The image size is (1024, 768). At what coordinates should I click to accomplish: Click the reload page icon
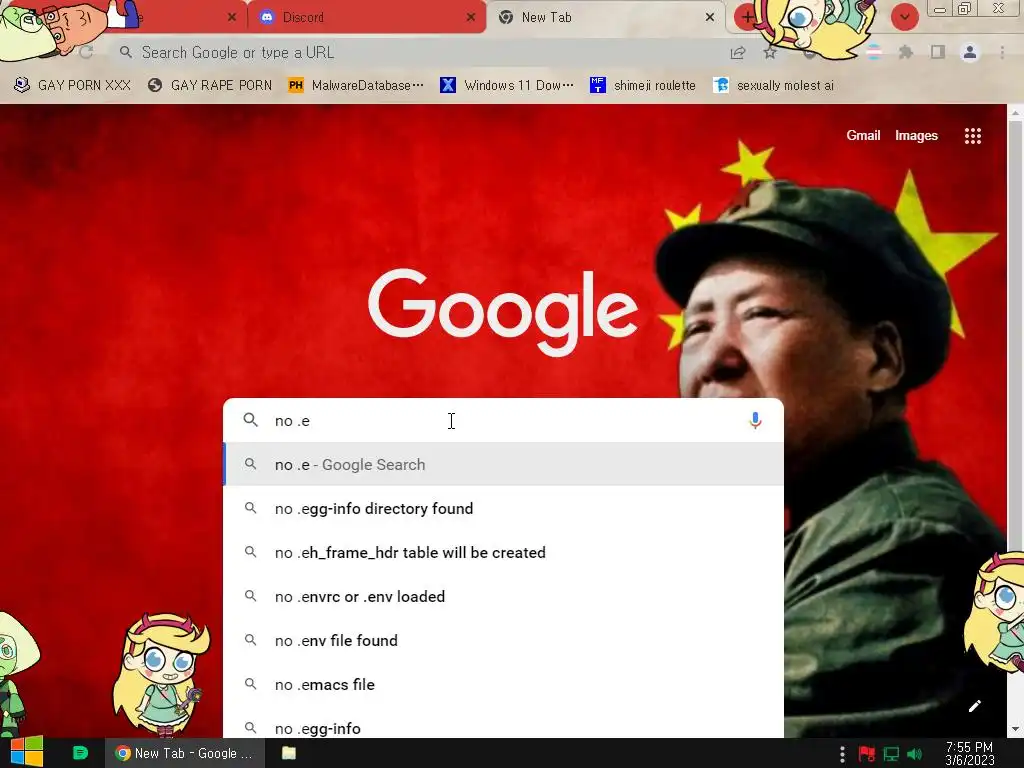point(86,52)
